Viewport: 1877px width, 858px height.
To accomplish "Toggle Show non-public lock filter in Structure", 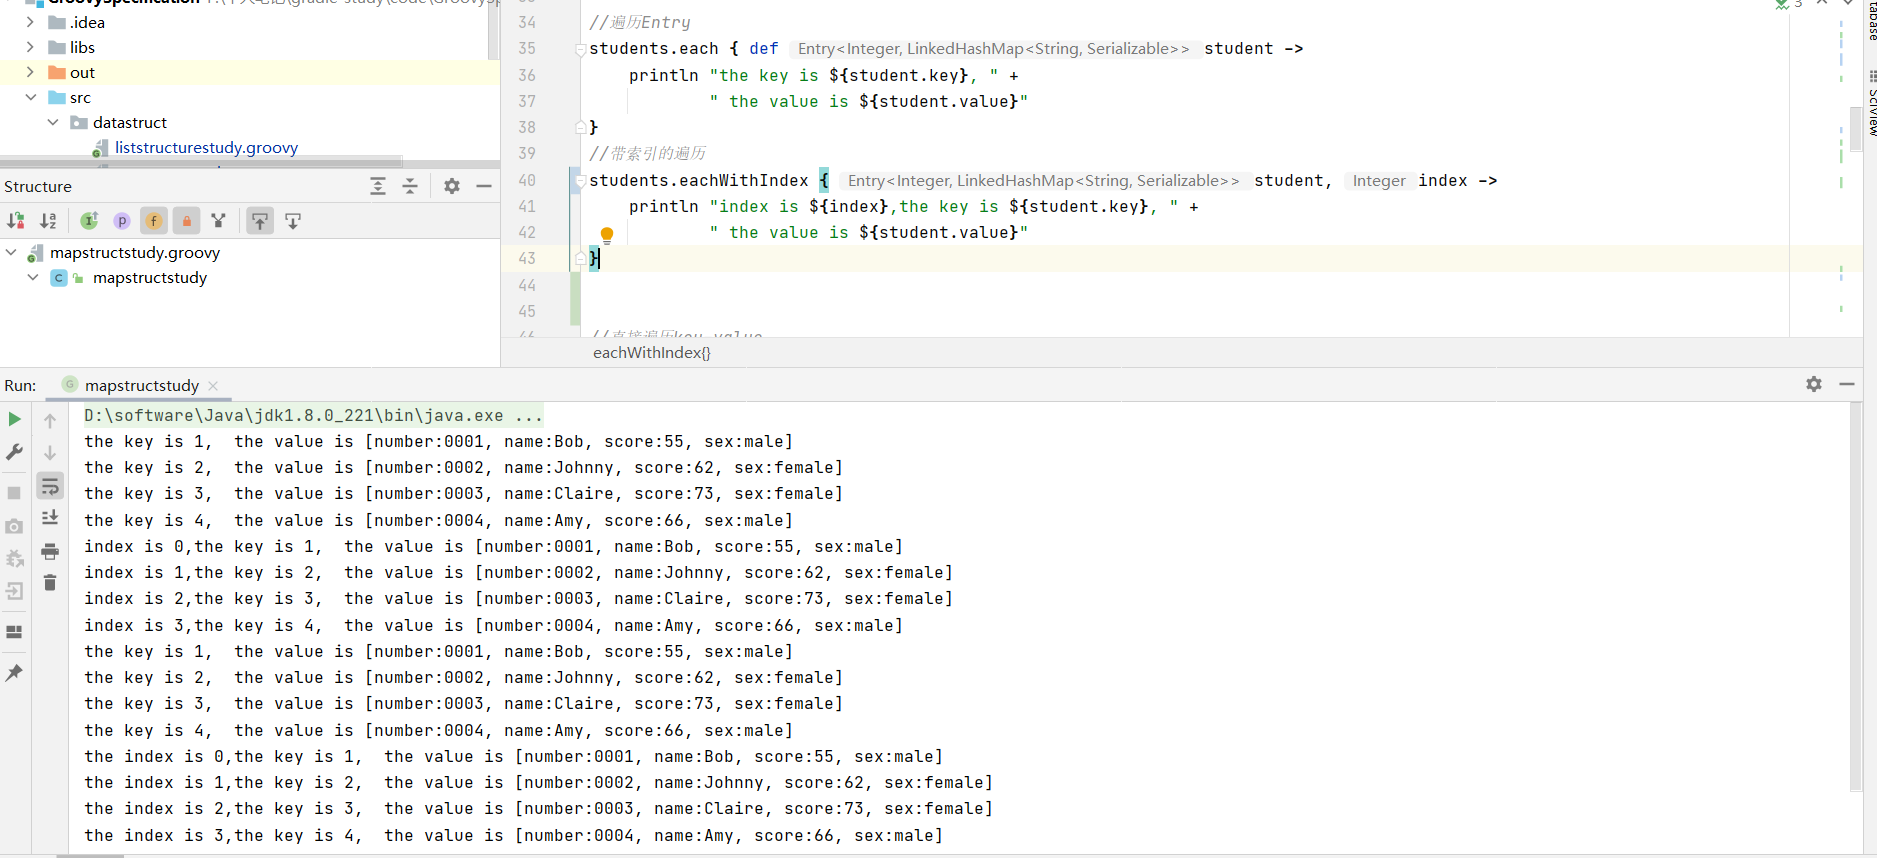I will (x=186, y=221).
